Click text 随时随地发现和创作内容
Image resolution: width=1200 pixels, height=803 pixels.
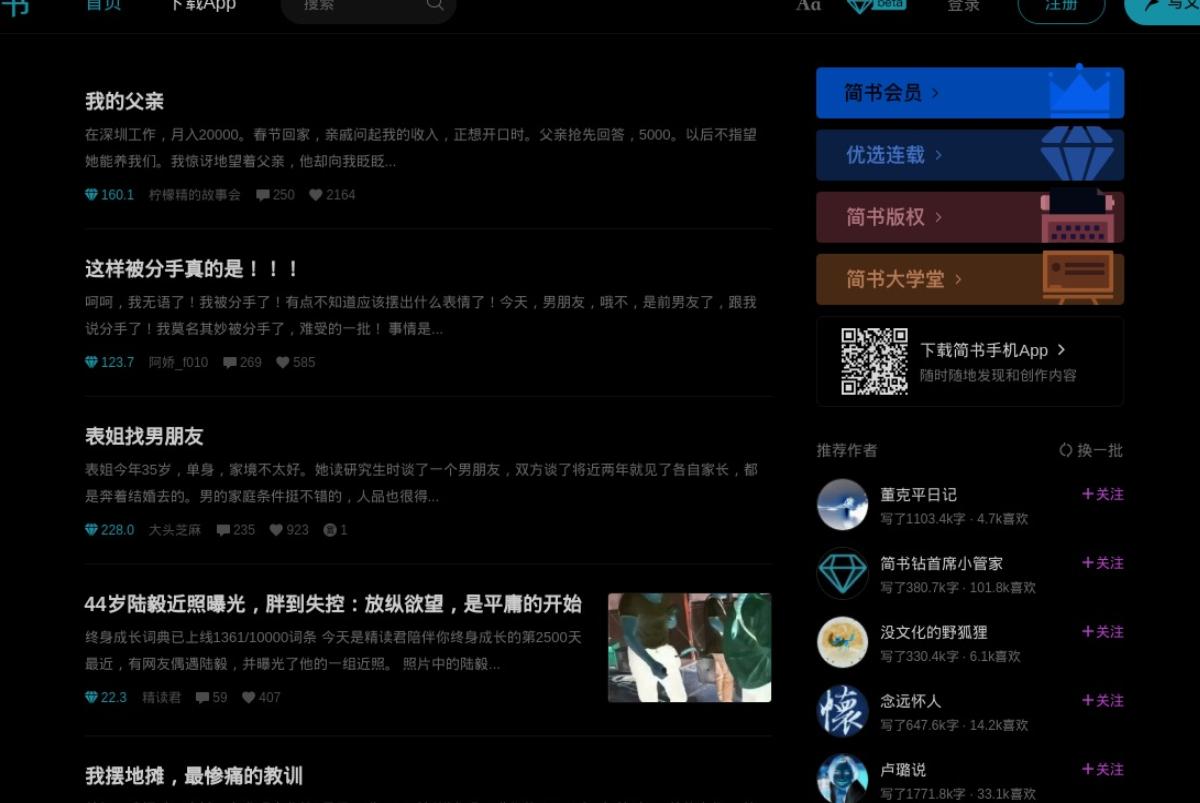(998, 376)
